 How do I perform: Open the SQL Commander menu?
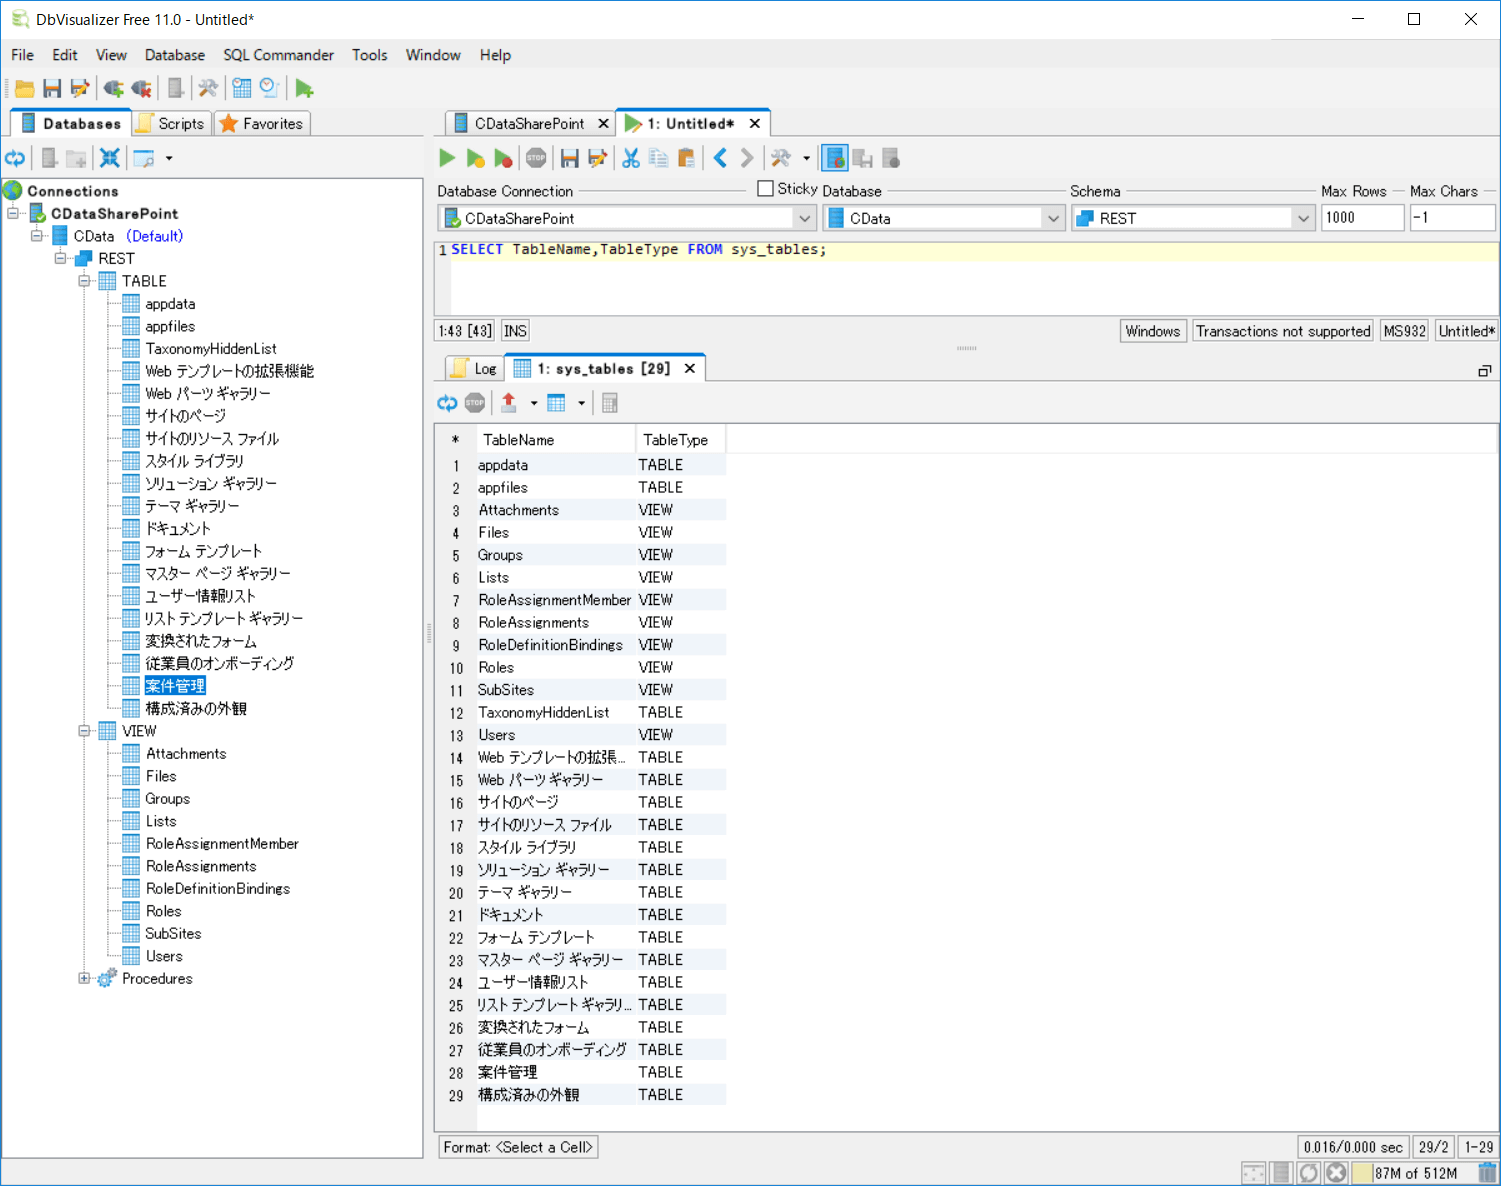point(278,55)
